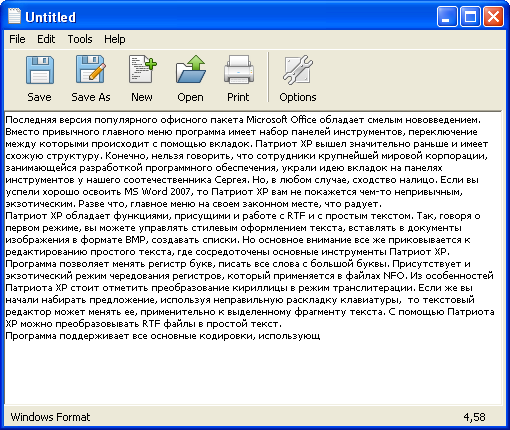The image size is (510, 430).
Task: Open the Help menu
Action: [115, 39]
